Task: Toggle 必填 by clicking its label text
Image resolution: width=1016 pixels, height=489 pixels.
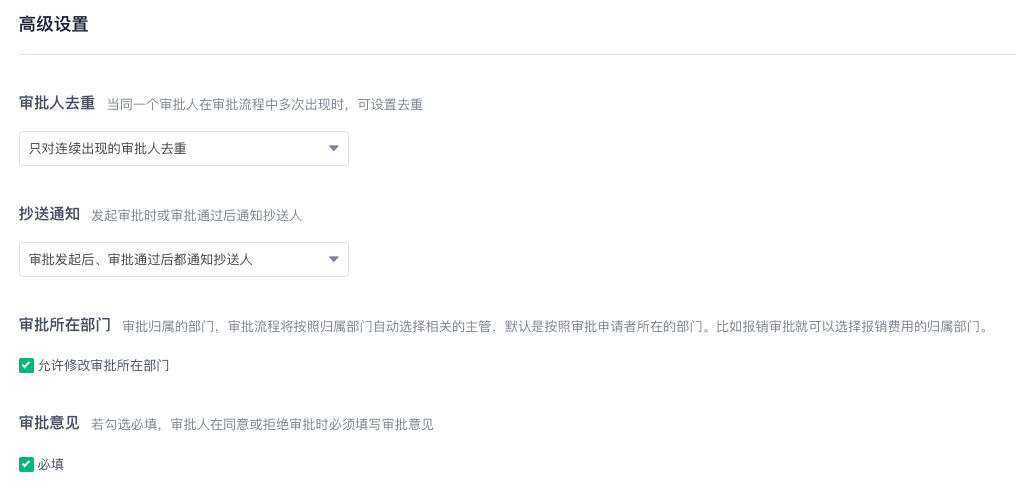Action: click(51, 464)
